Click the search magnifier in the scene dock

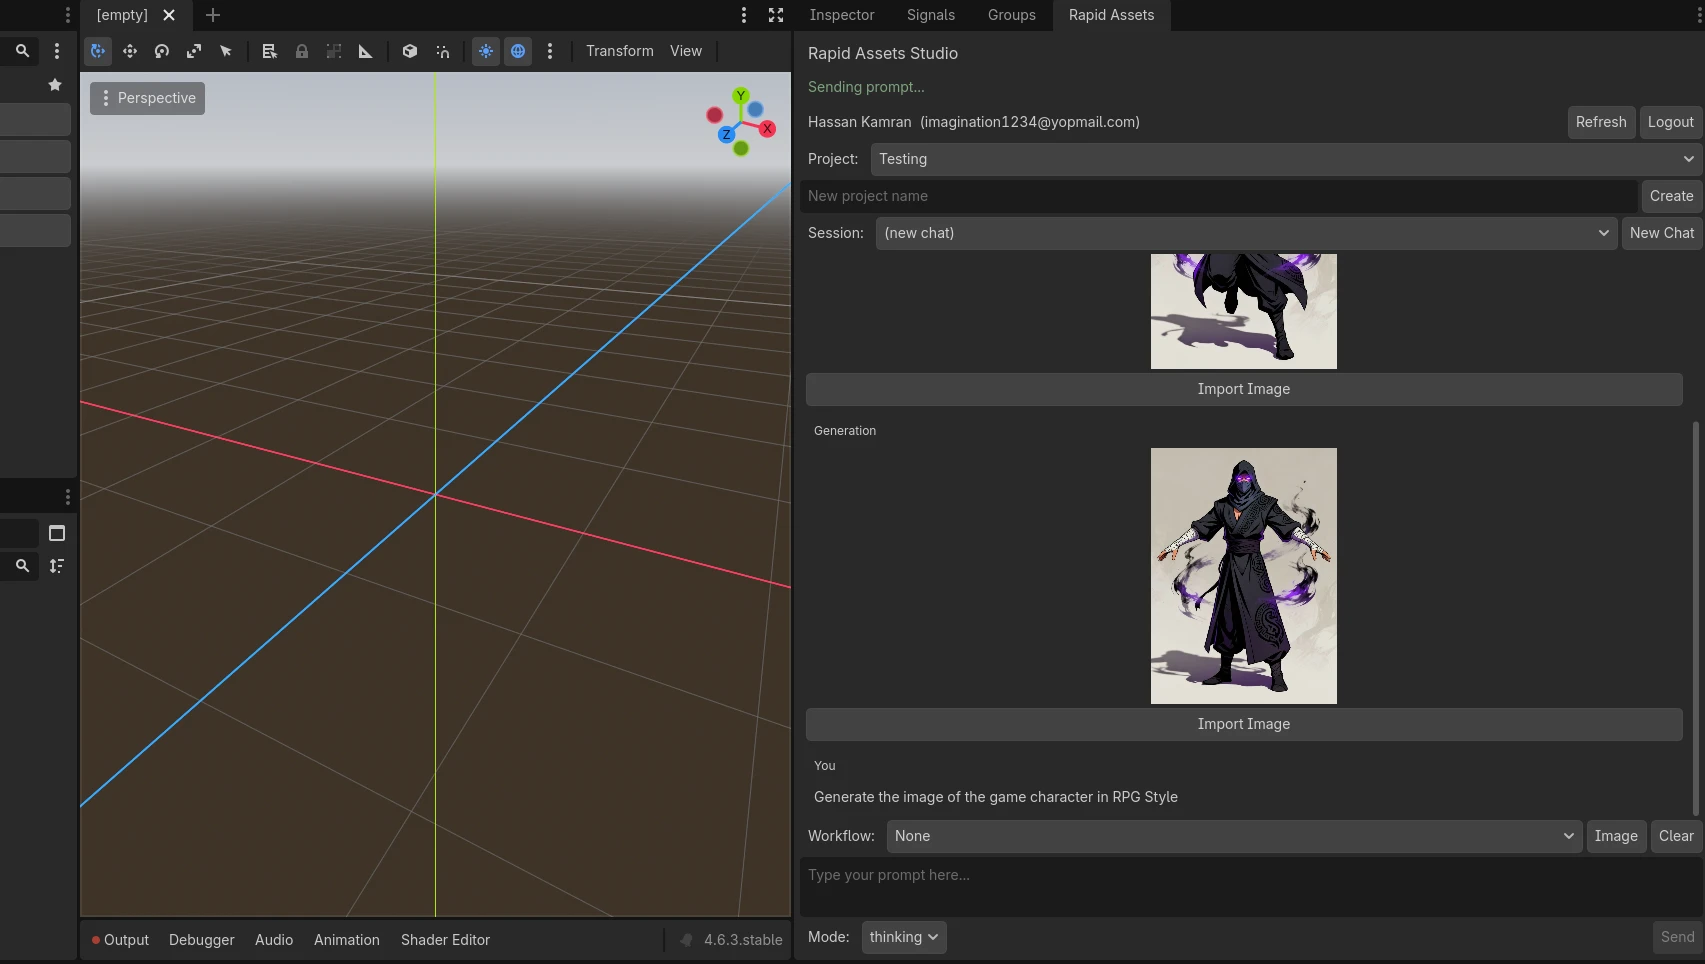(22, 51)
